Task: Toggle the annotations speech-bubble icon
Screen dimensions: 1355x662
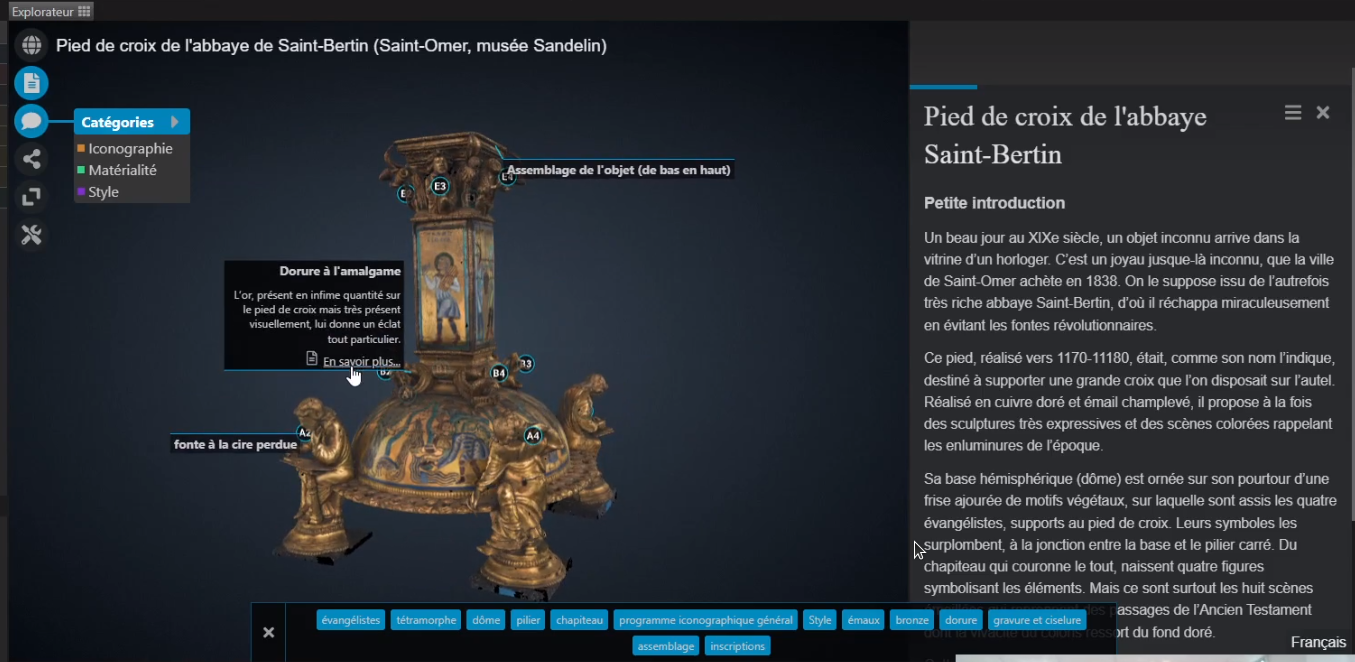Action: [31, 121]
